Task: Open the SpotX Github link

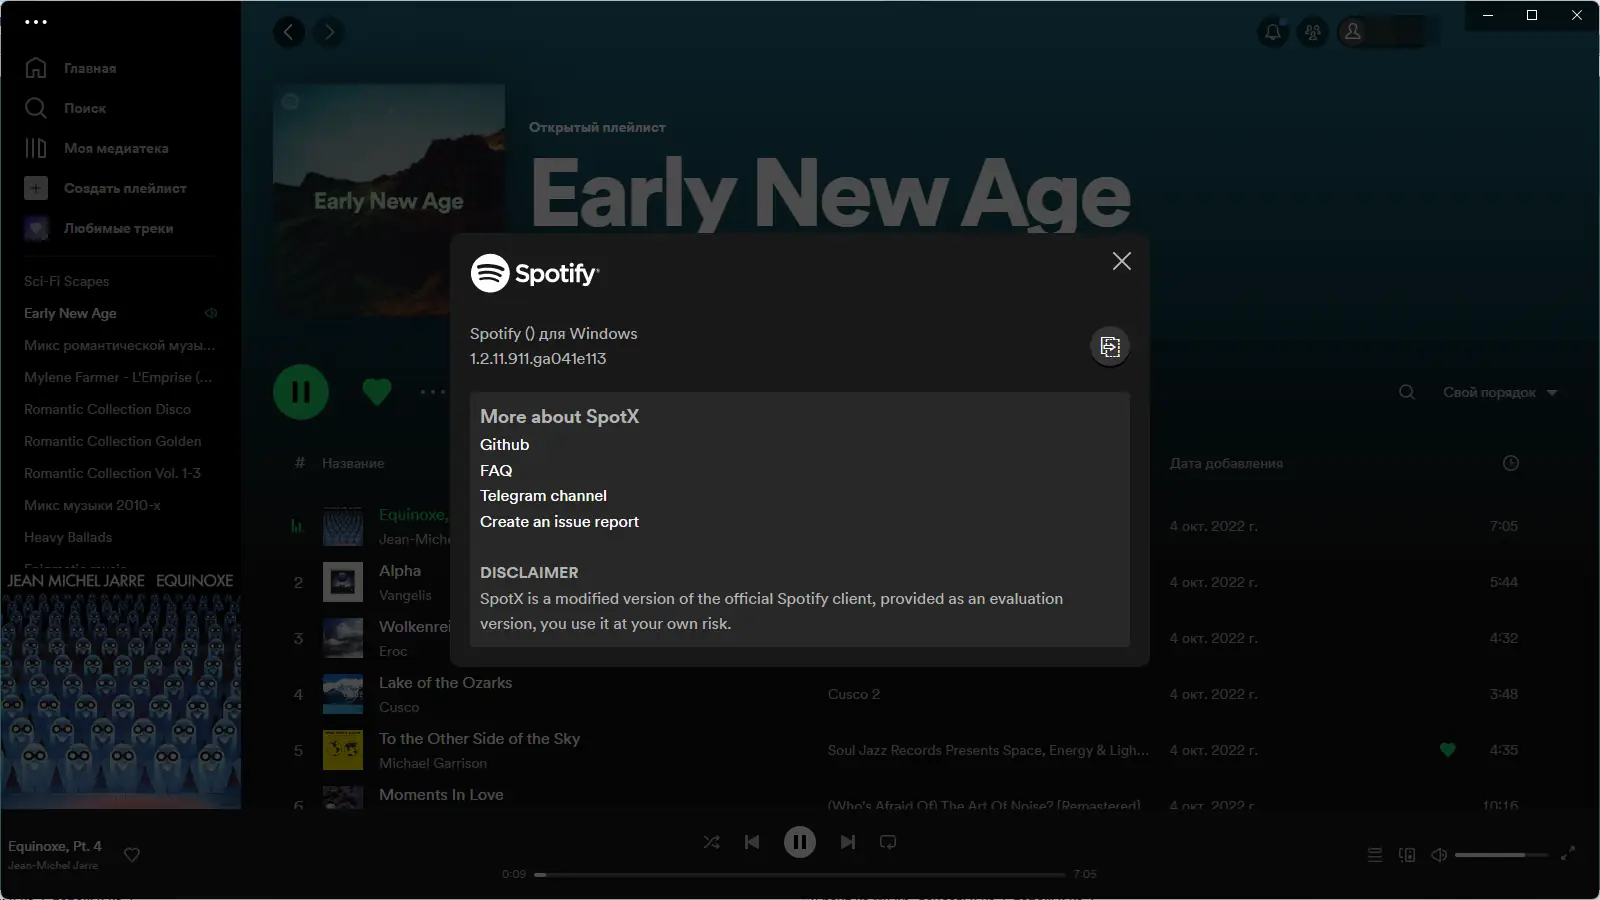Action: point(504,444)
